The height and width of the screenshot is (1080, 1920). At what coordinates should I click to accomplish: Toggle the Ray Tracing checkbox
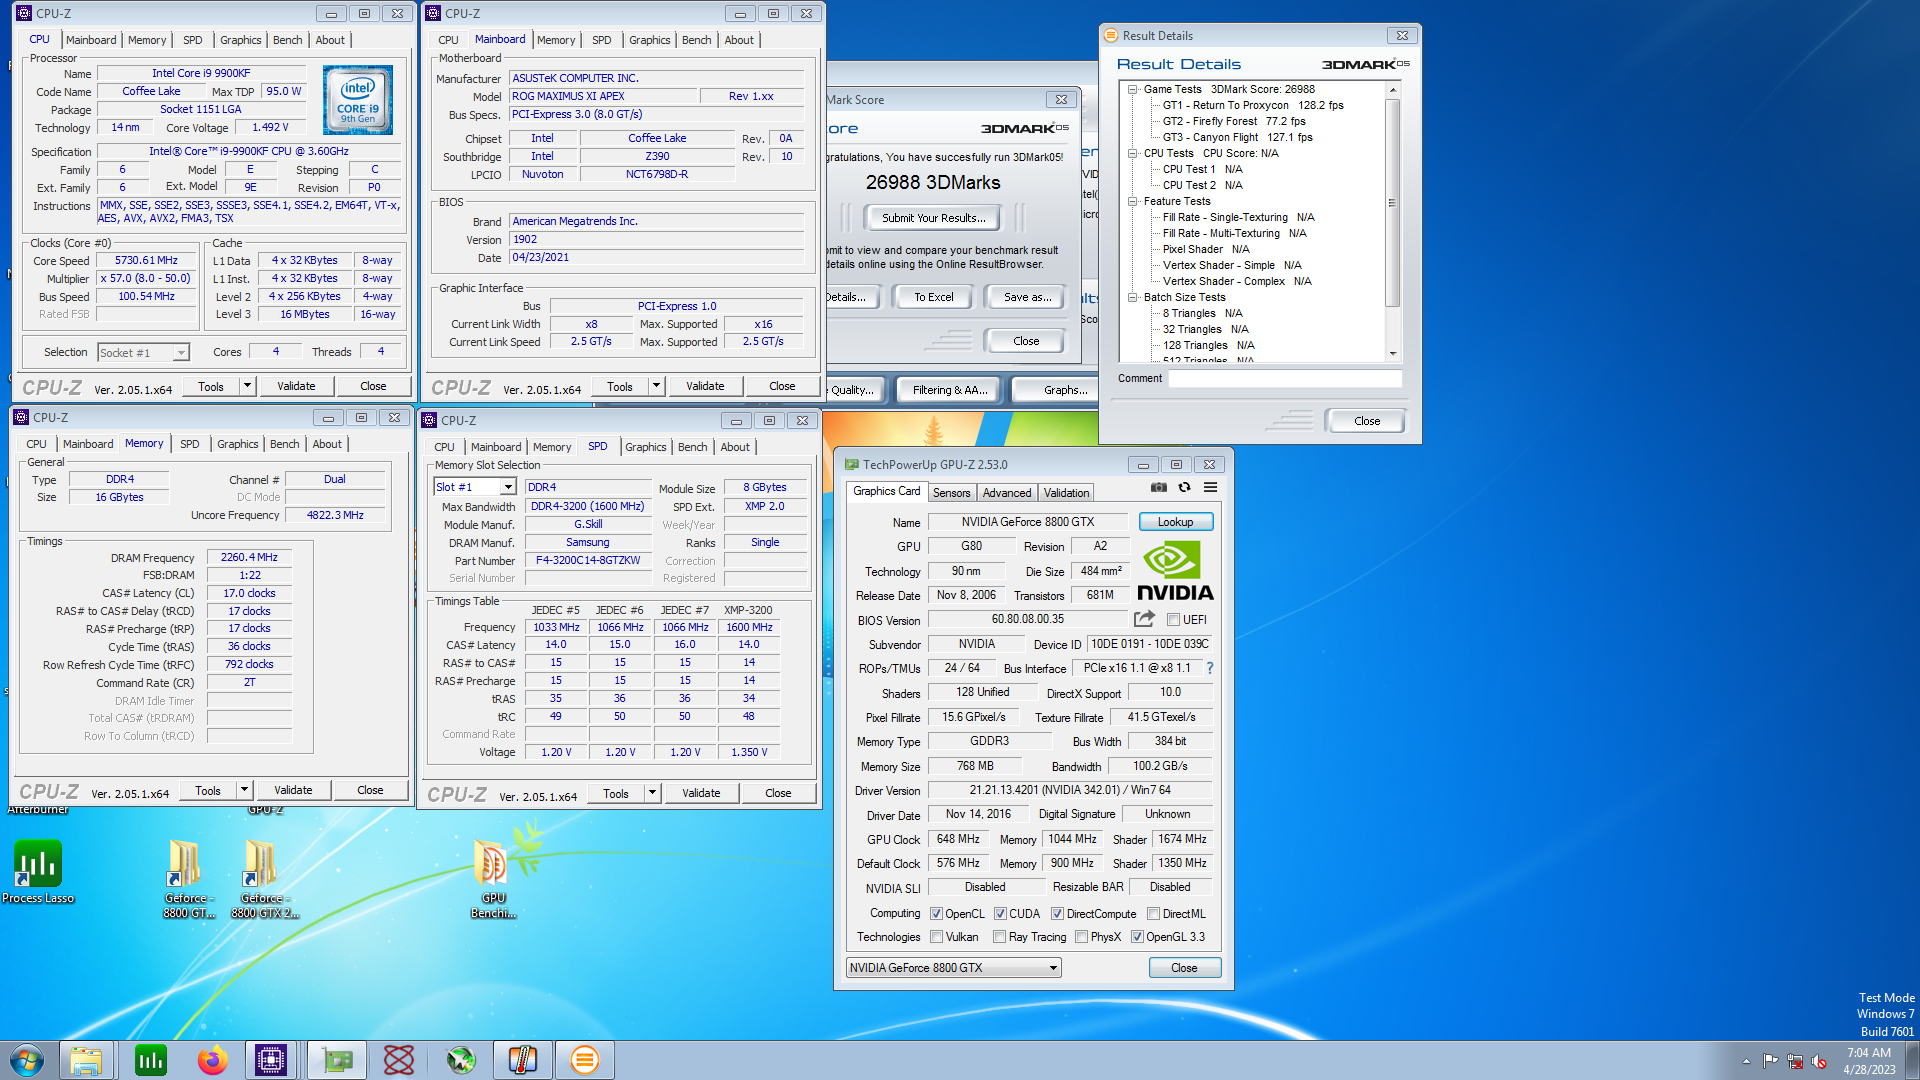(999, 937)
